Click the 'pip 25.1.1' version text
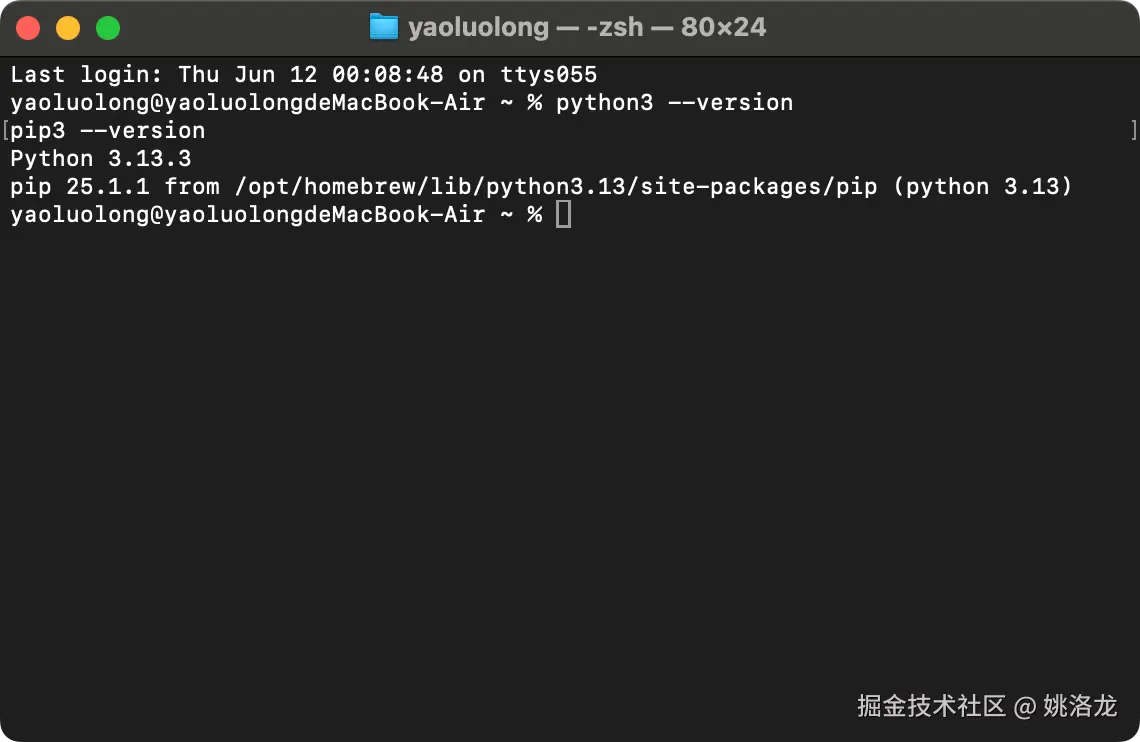 pos(80,187)
